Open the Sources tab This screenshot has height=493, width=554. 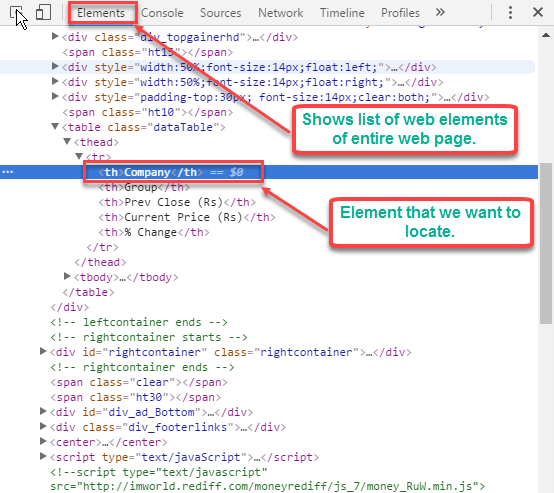[220, 13]
